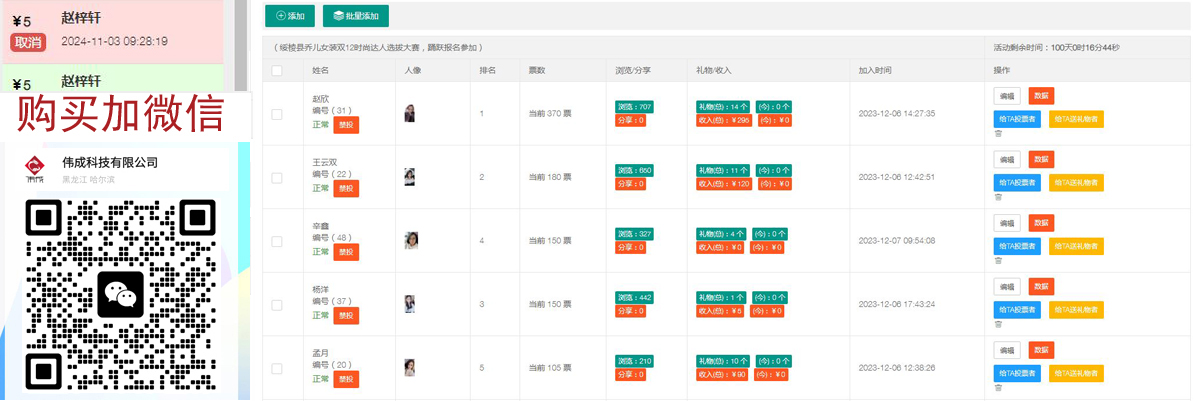The image size is (1200, 401).
Task: Click 给TA送礼物者 for 杨洋
Action: 1076,310
